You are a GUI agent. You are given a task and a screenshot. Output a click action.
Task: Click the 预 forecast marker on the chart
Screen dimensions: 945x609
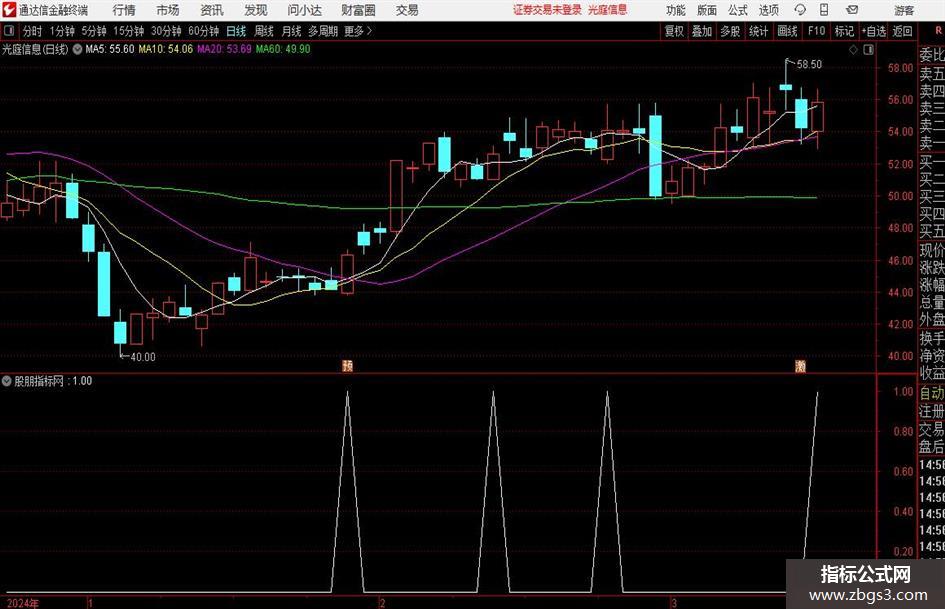(347, 365)
